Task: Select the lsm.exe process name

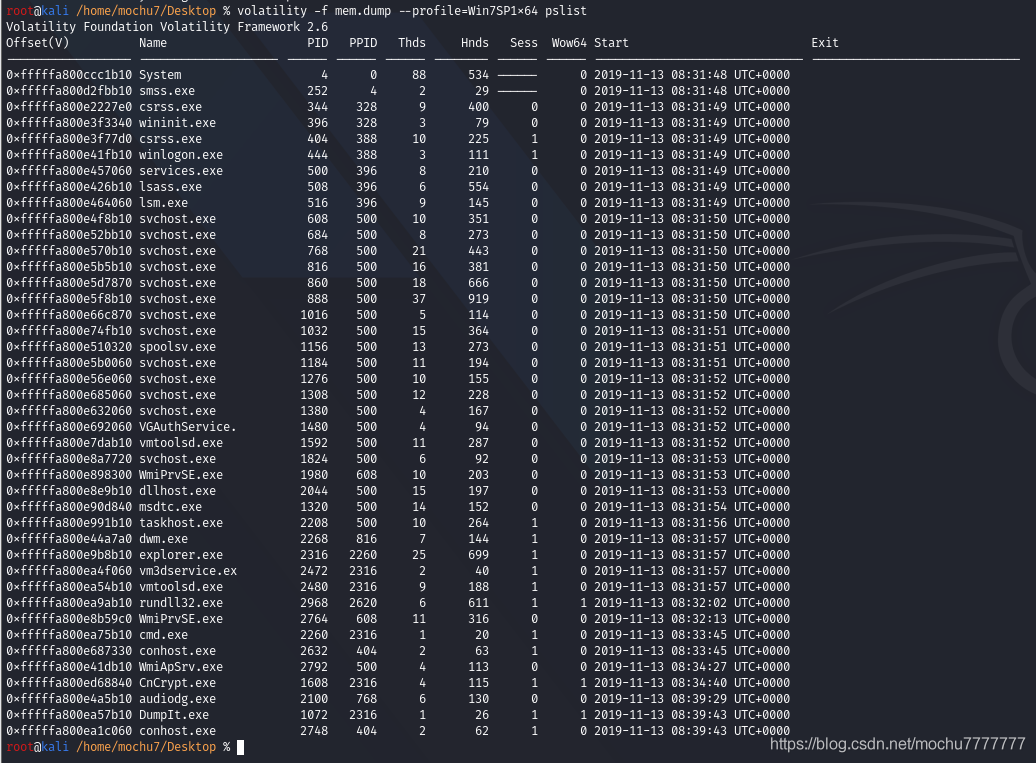Action: [x=163, y=203]
